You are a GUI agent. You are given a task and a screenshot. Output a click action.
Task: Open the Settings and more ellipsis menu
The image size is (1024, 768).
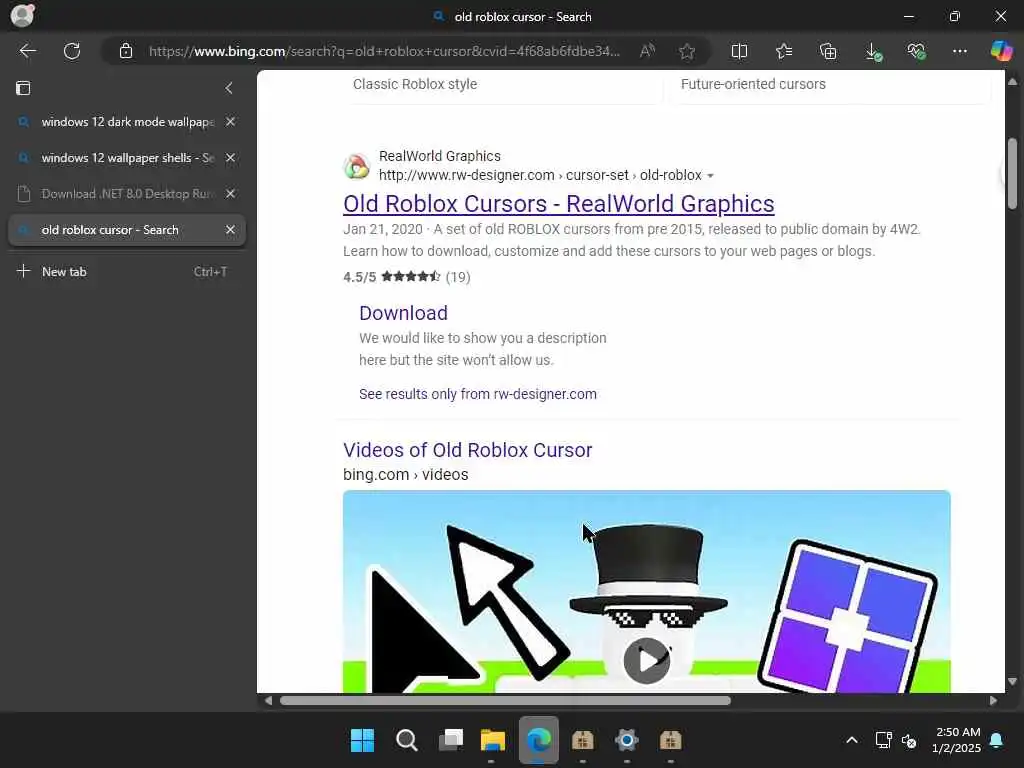pos(959,51)
